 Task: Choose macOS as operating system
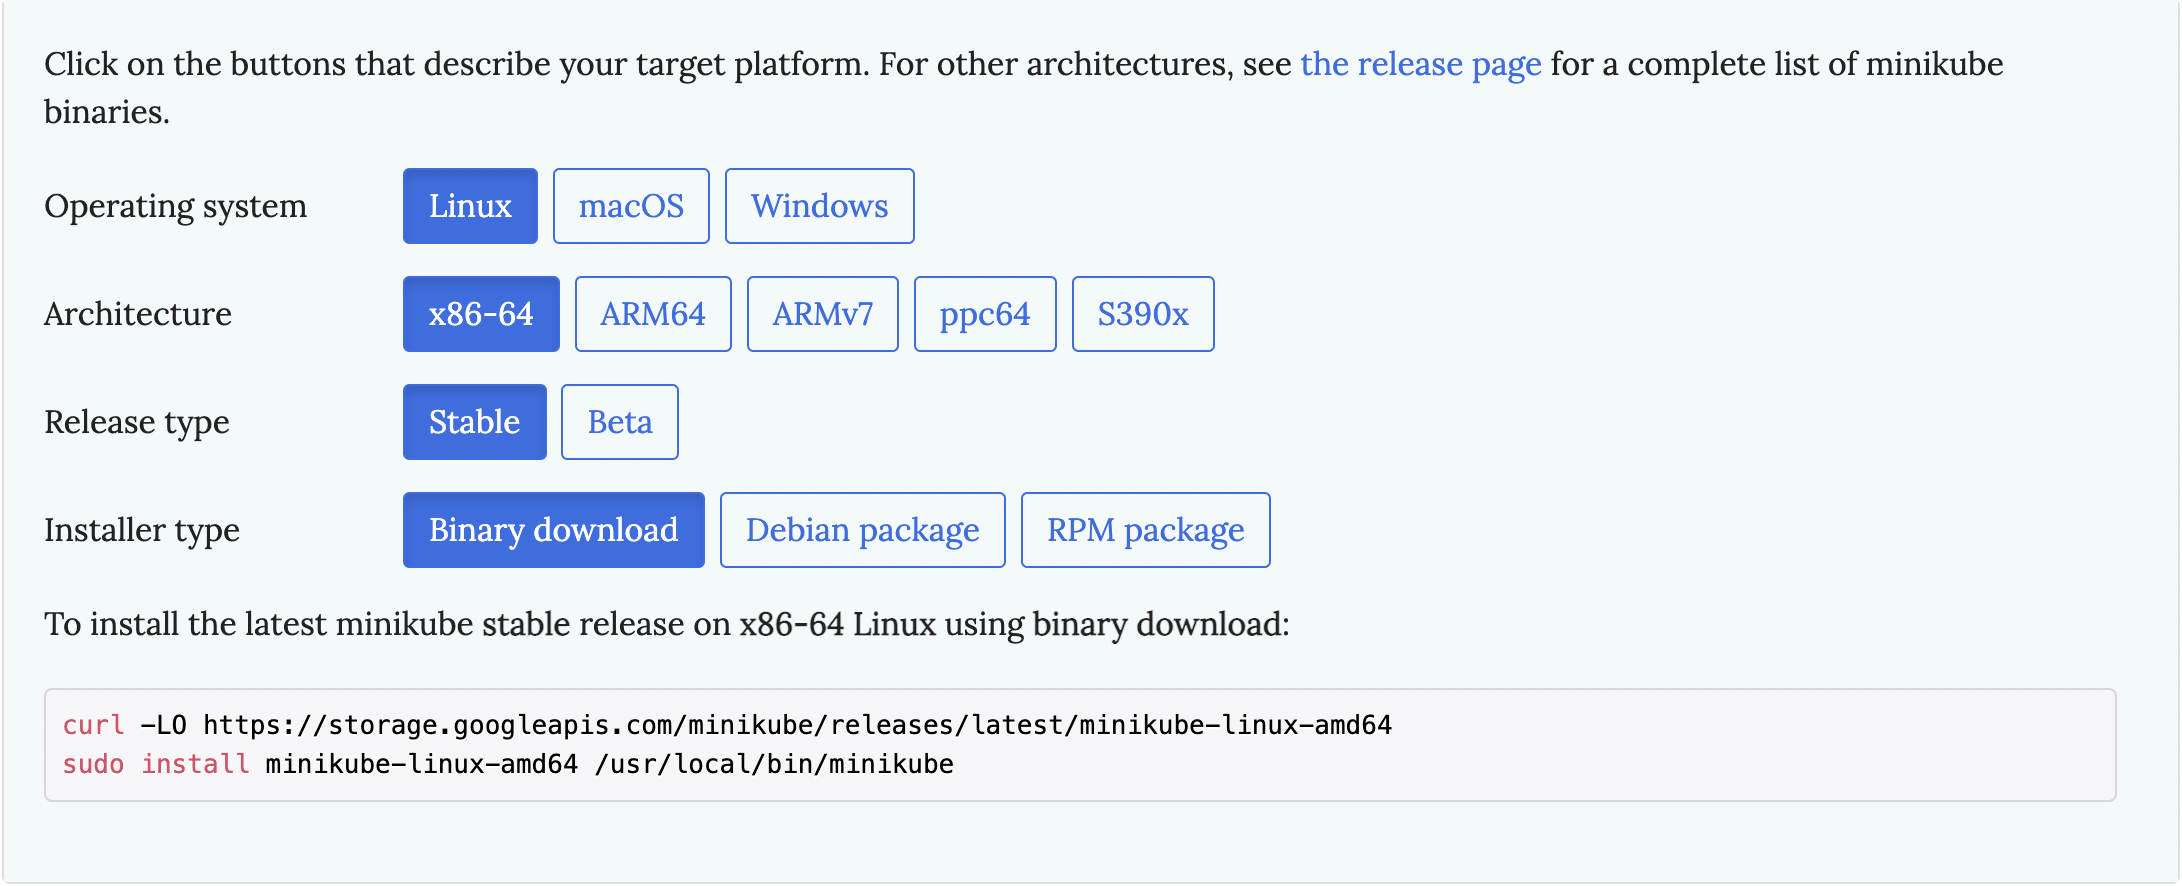(x=631, y=206)
